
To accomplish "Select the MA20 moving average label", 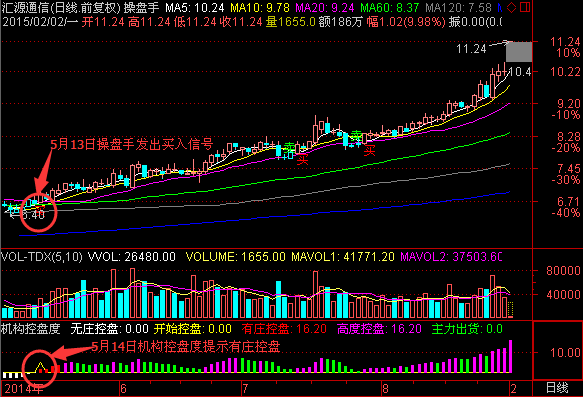I will (x=325, y=7).
